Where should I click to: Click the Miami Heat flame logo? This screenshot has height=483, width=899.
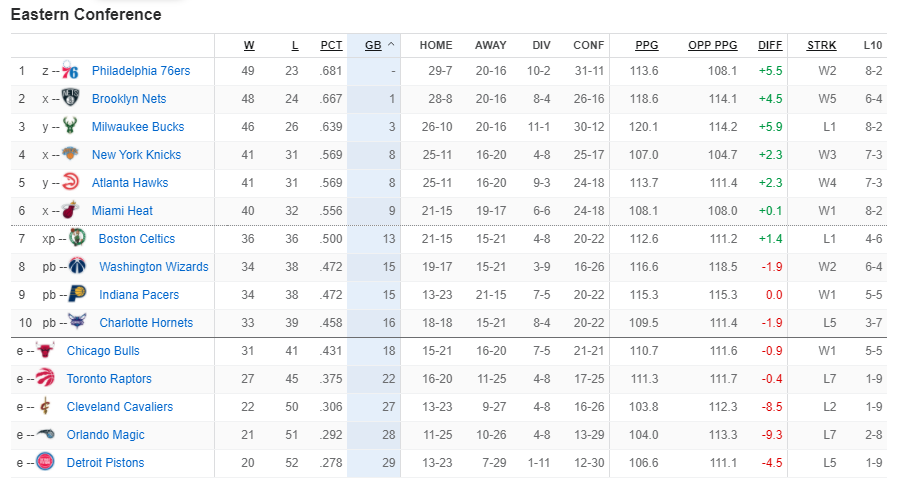[x=70, y=211]
